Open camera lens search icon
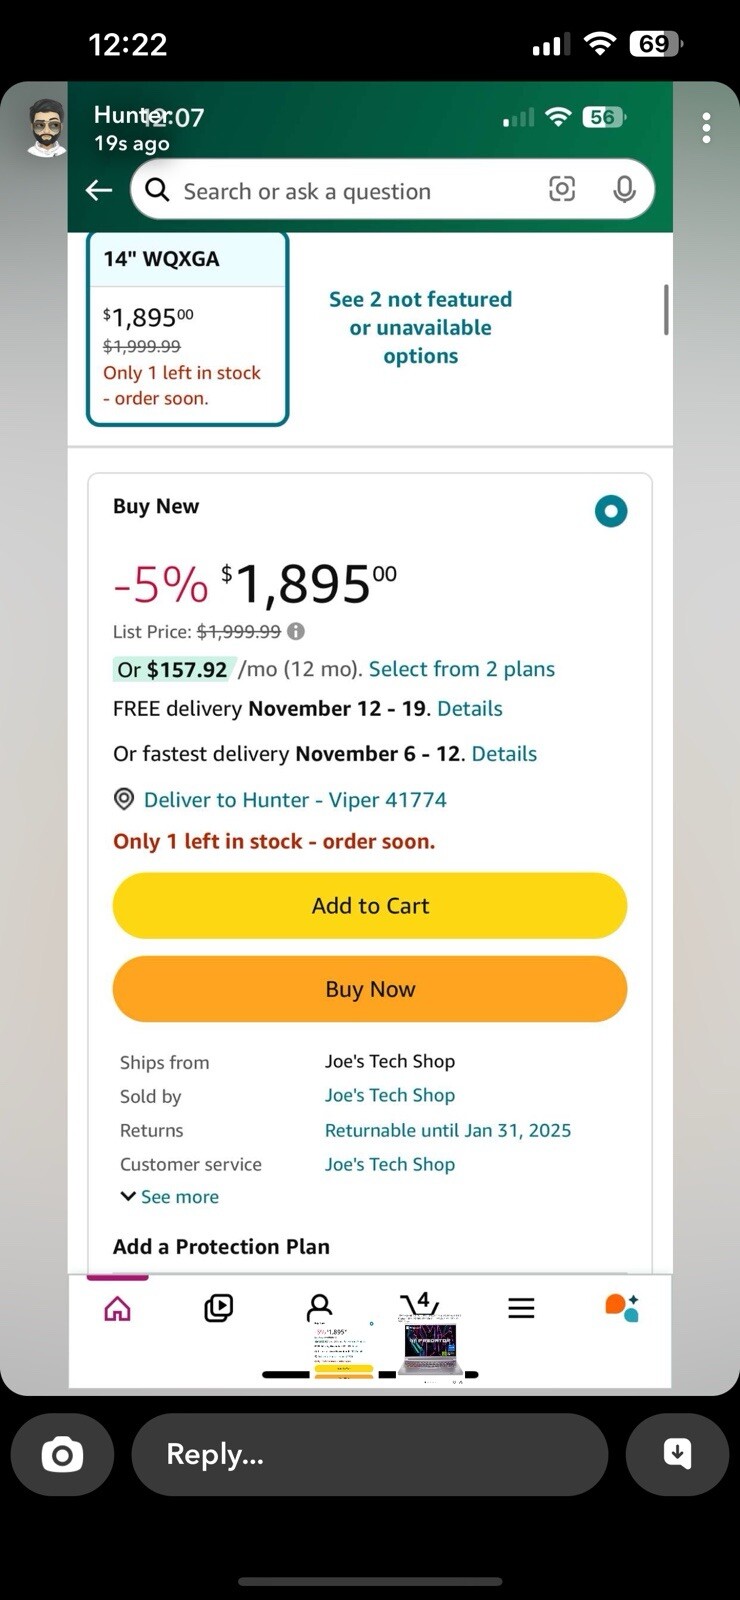The width and height of the screenshot is (740, 1600). tap(562, 189)
